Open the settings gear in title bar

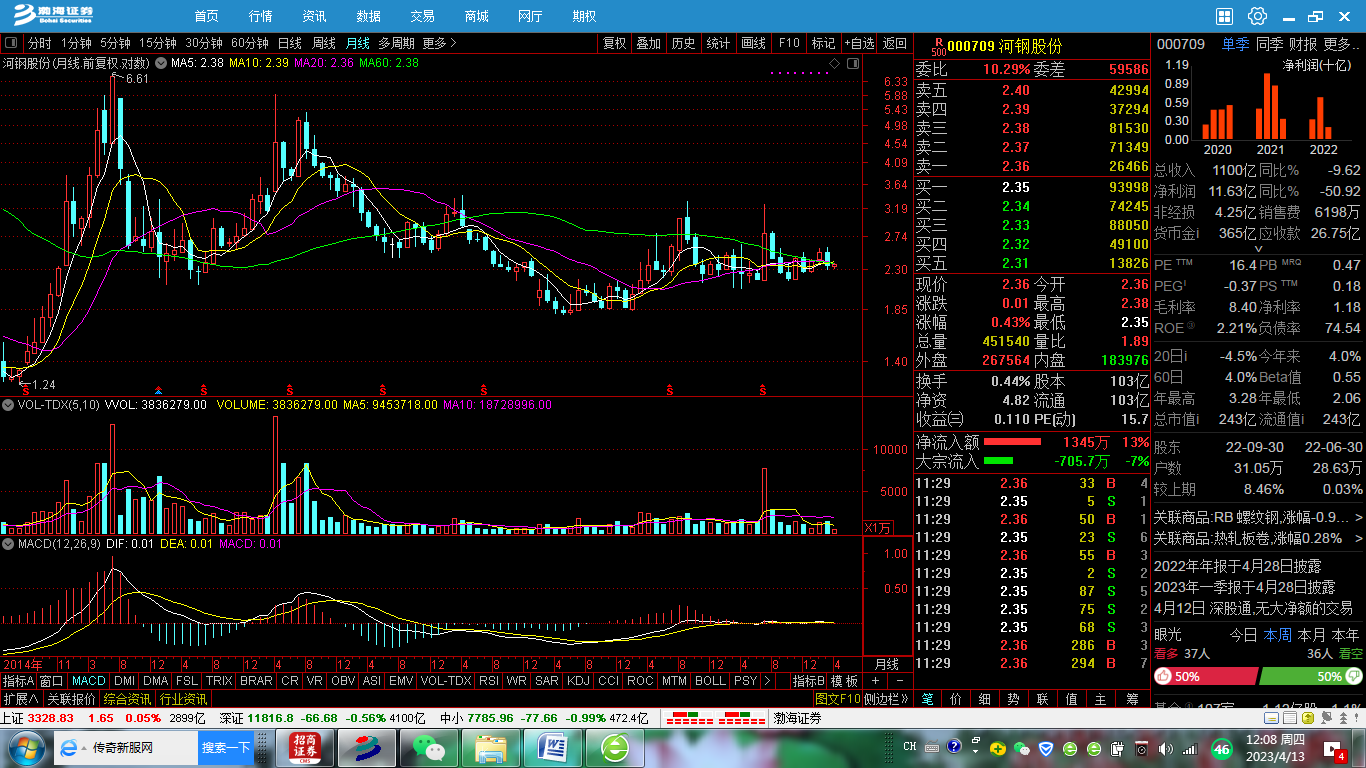pos(1257,16)
